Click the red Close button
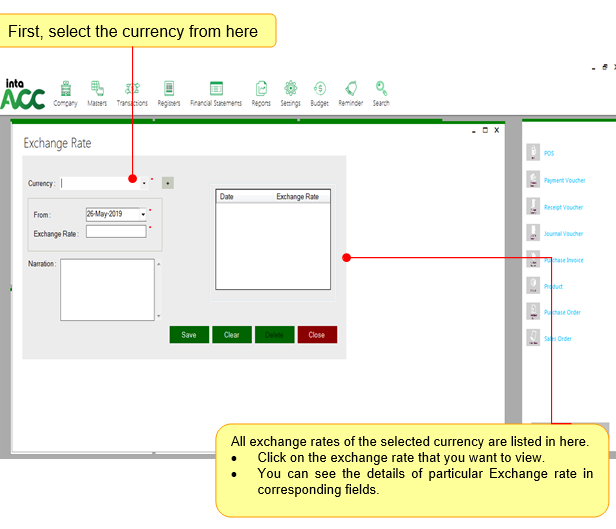 (317, 335)
